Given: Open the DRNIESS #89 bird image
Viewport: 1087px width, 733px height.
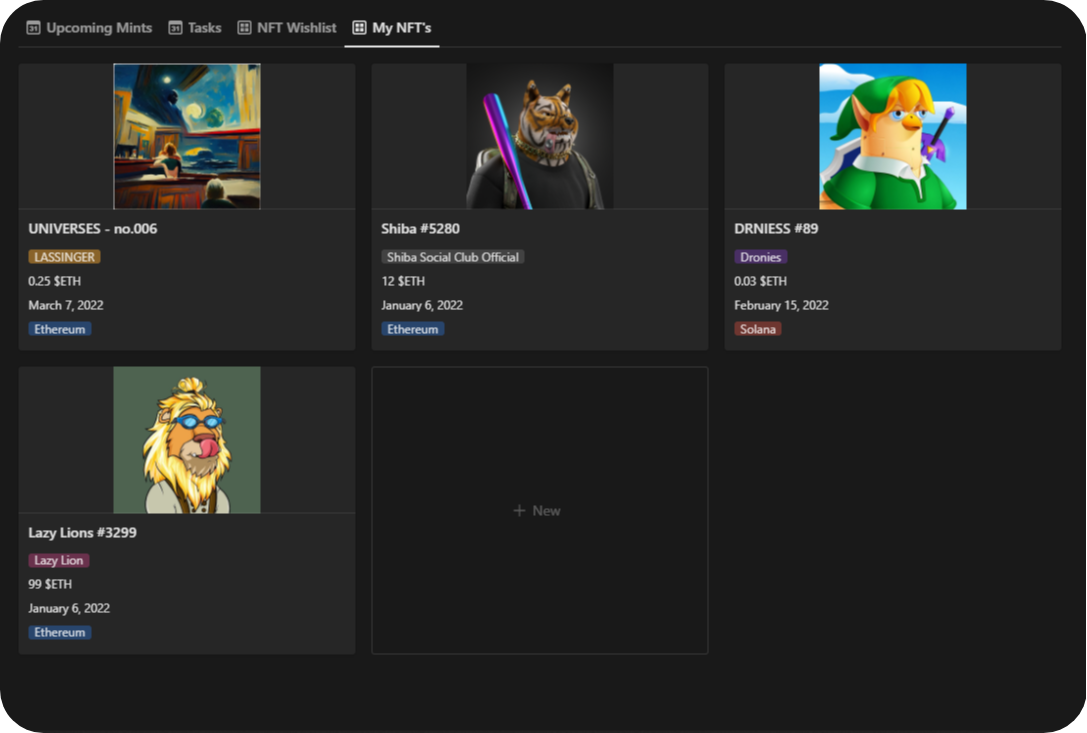Looking at the screenshot, I should [x=893, y=136].
